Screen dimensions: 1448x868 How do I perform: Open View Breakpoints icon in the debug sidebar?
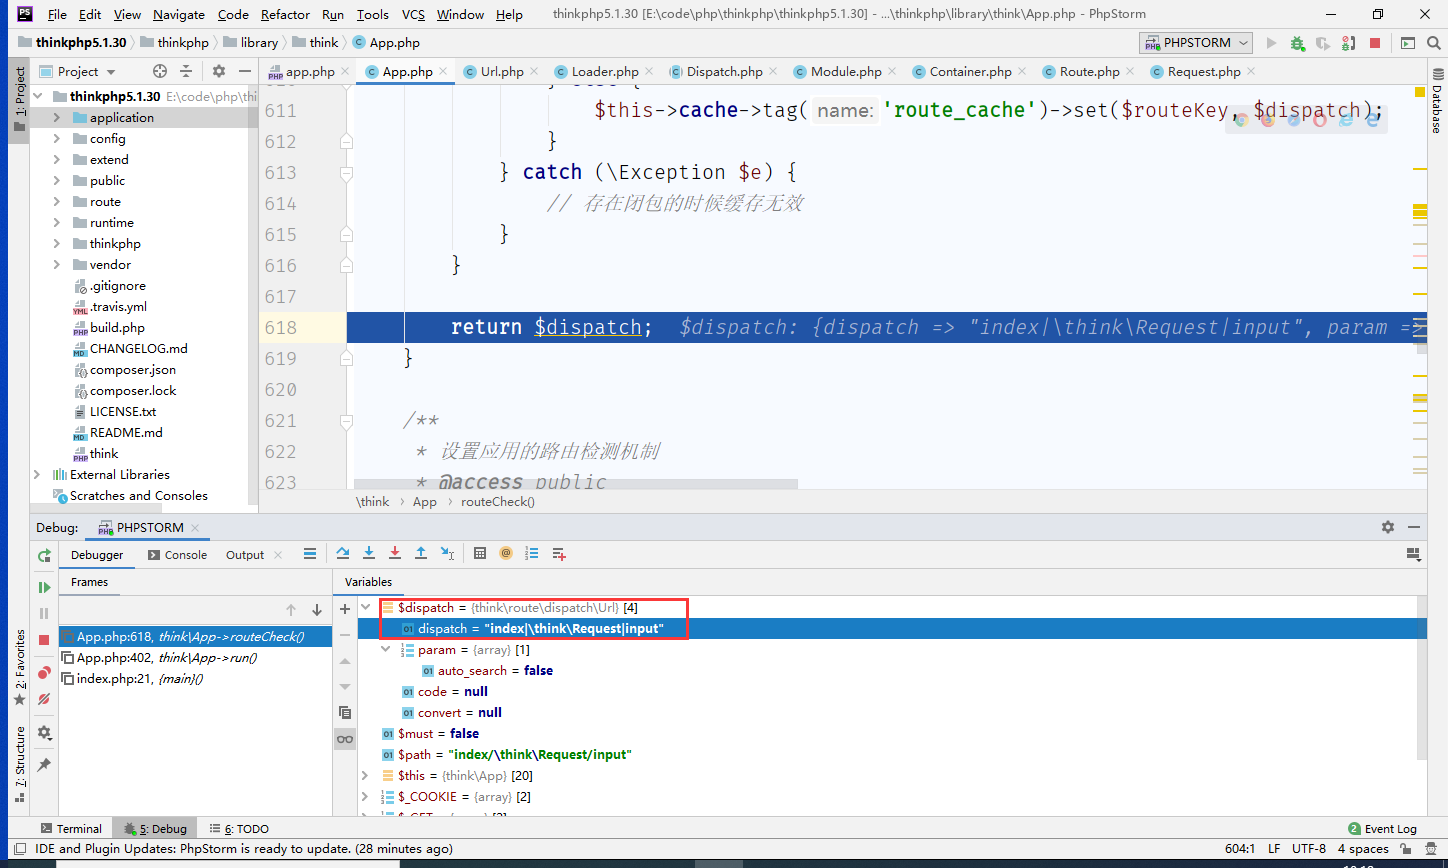pyautogui.click(x=44, y=673)
